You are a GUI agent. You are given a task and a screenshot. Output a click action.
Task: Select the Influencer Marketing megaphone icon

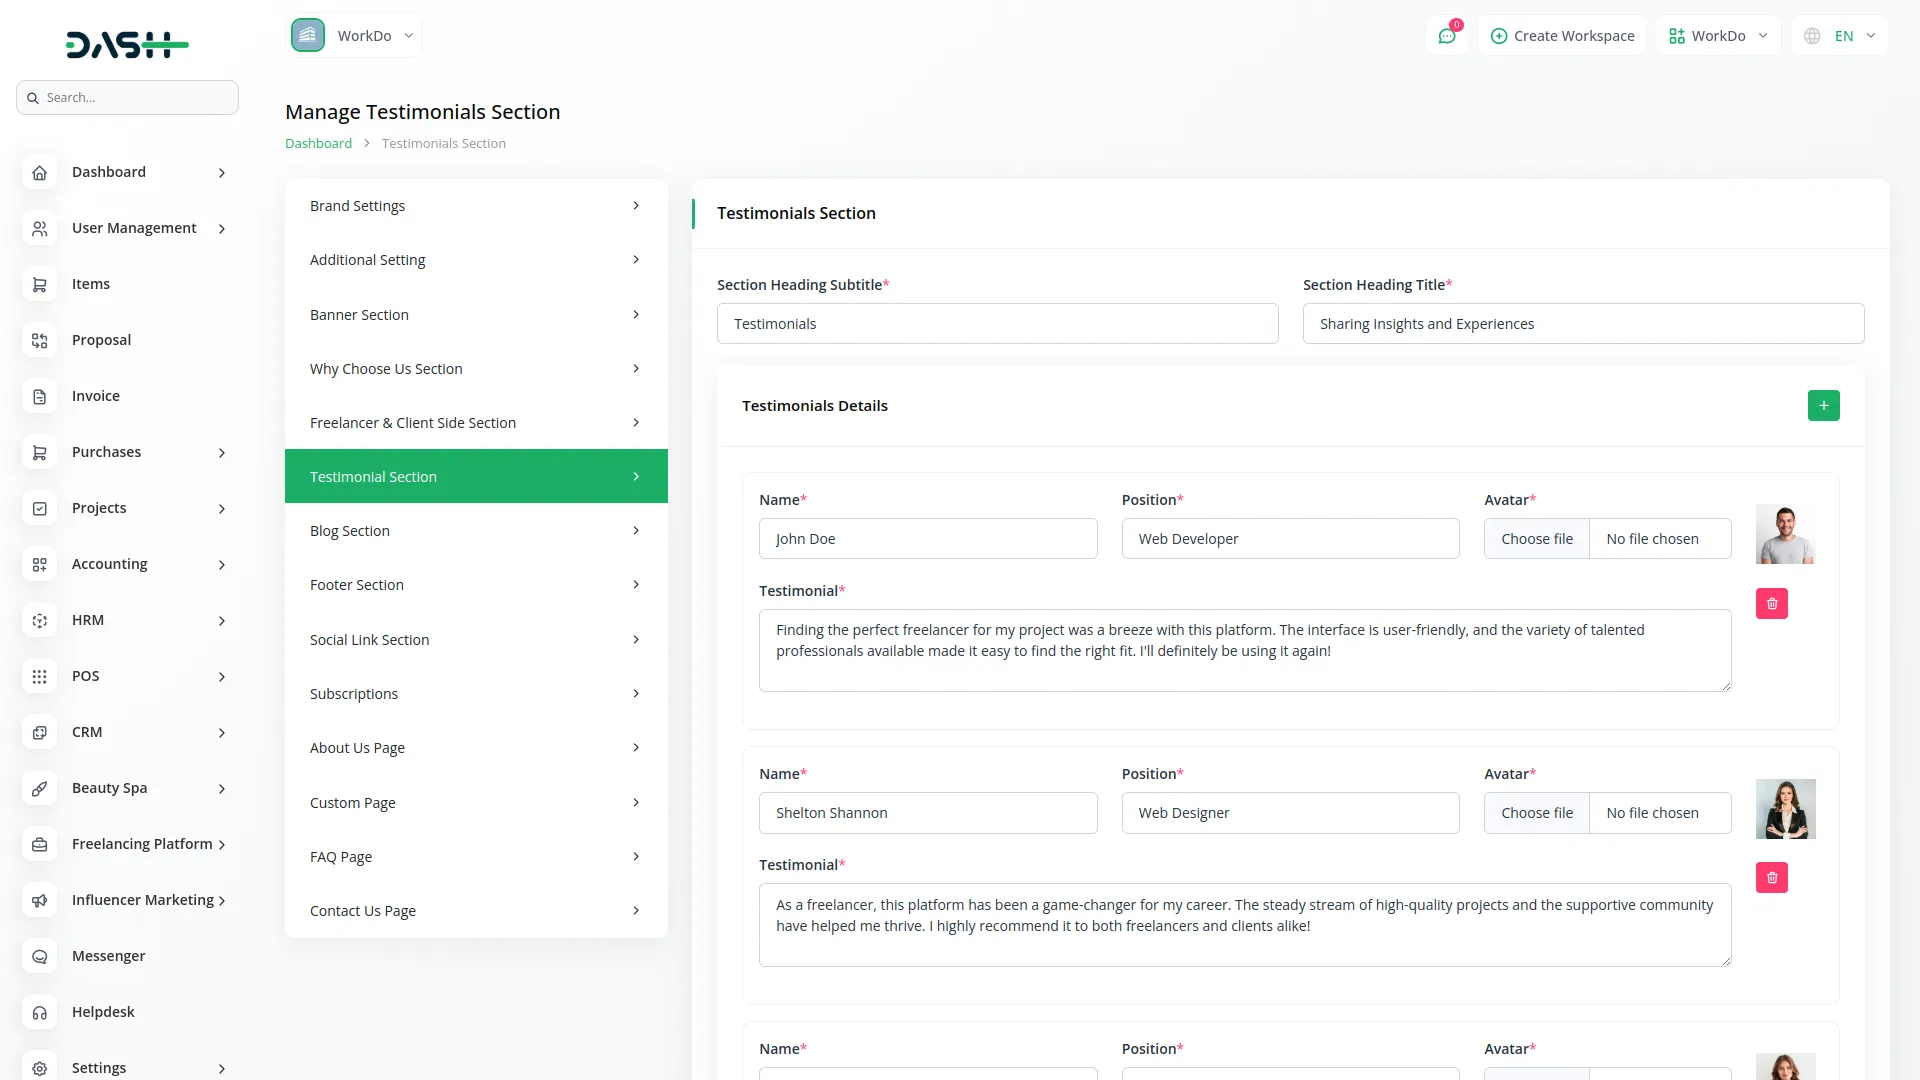pyautogui.click(x=39, y=900)
